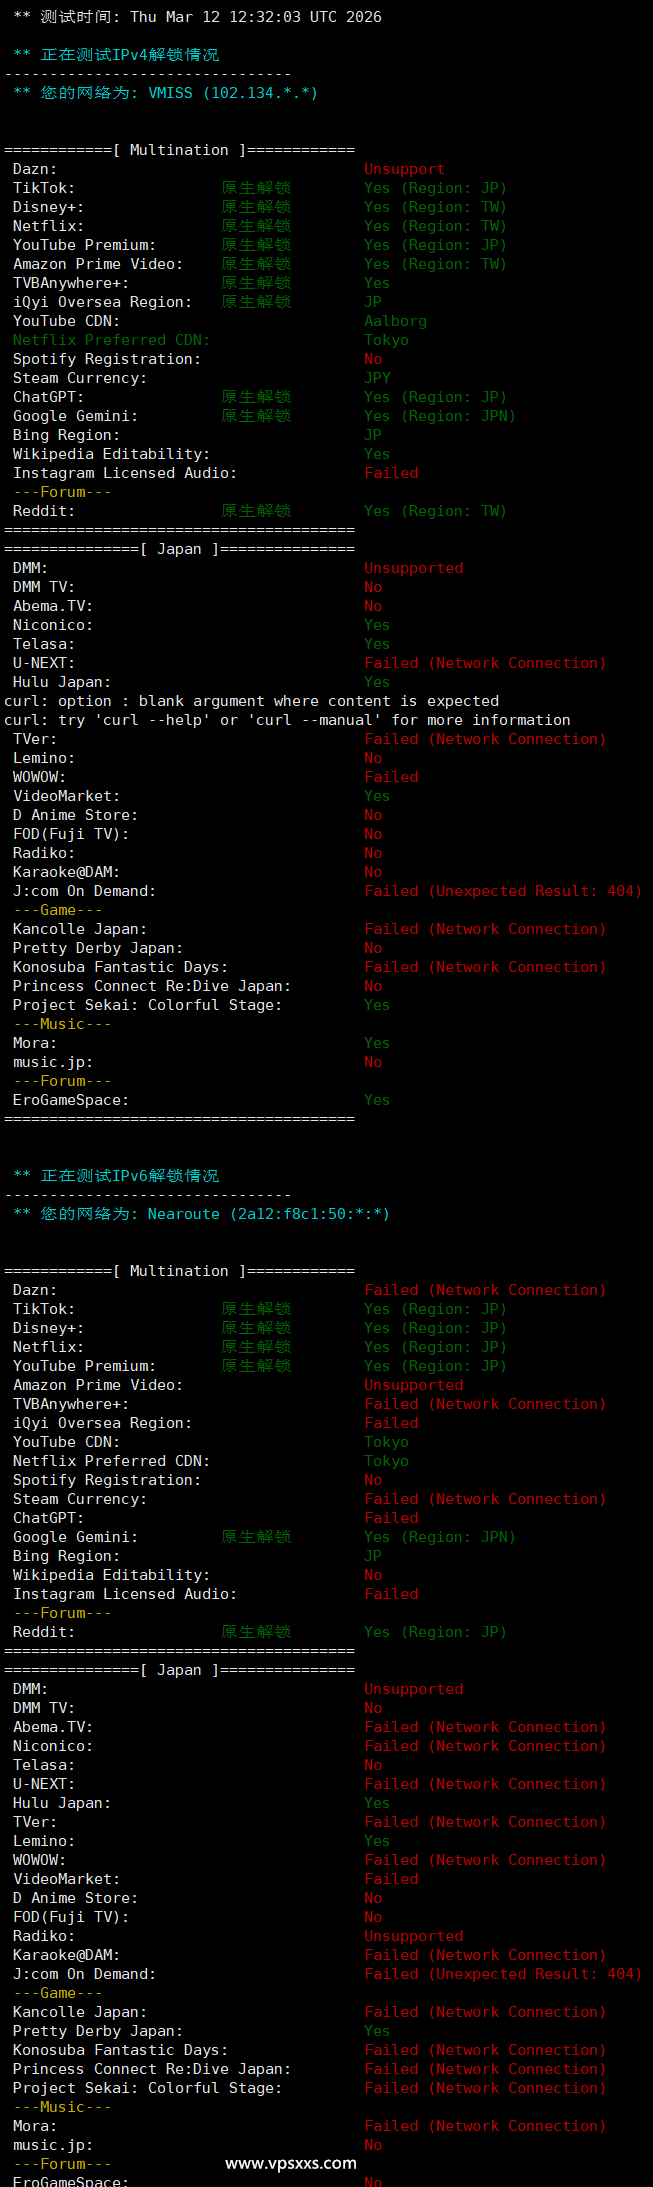Click the test time line at top
653x2187 pixels.
[197, 17]
